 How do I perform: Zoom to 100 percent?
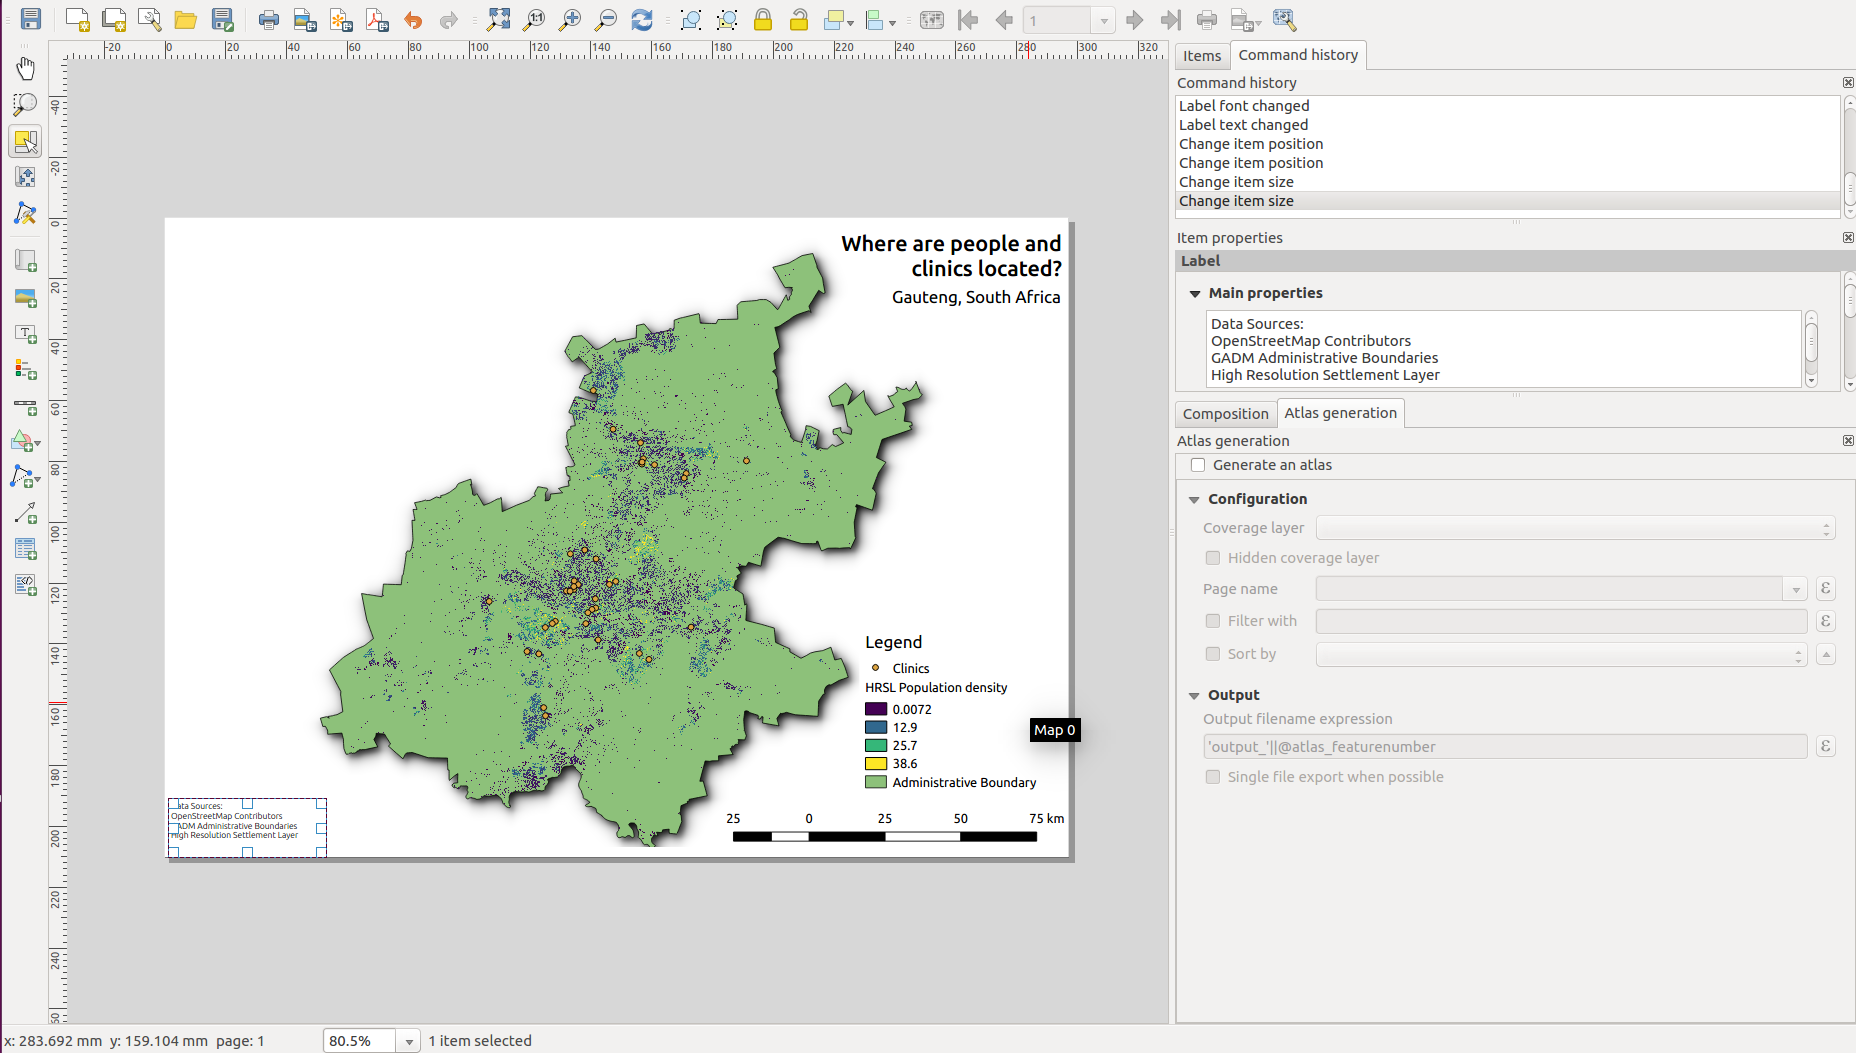point(534,19)
